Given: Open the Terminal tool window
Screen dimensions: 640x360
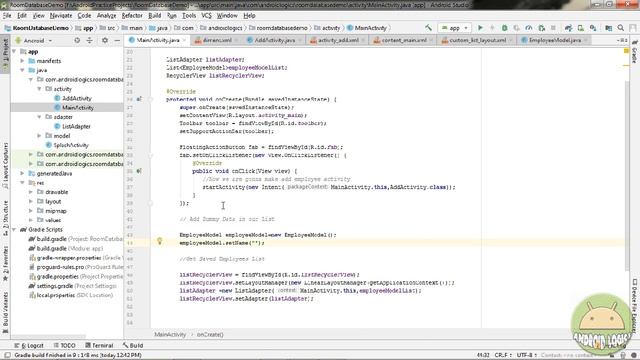Looking at the screenshot, I should pyautogui.click(x=99, y=345).
